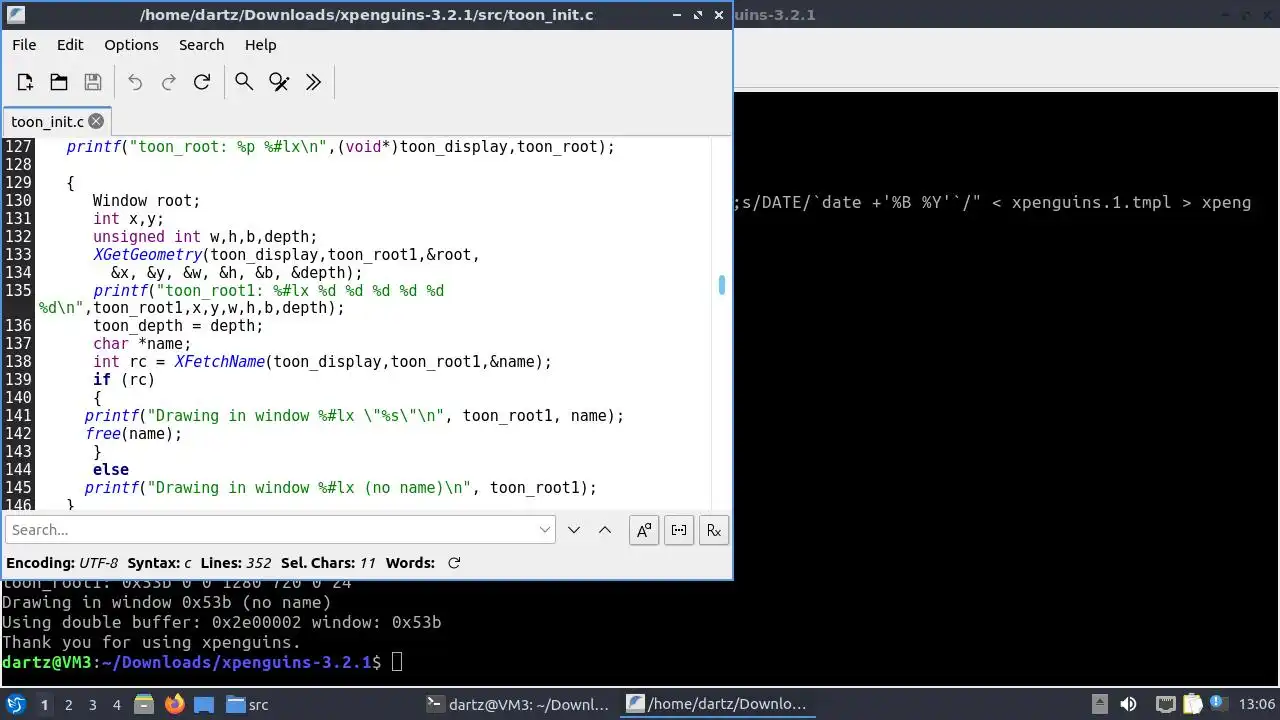Close the toon_init.c tab
This screenshot has width=1280, height=720.
[96, 121]
